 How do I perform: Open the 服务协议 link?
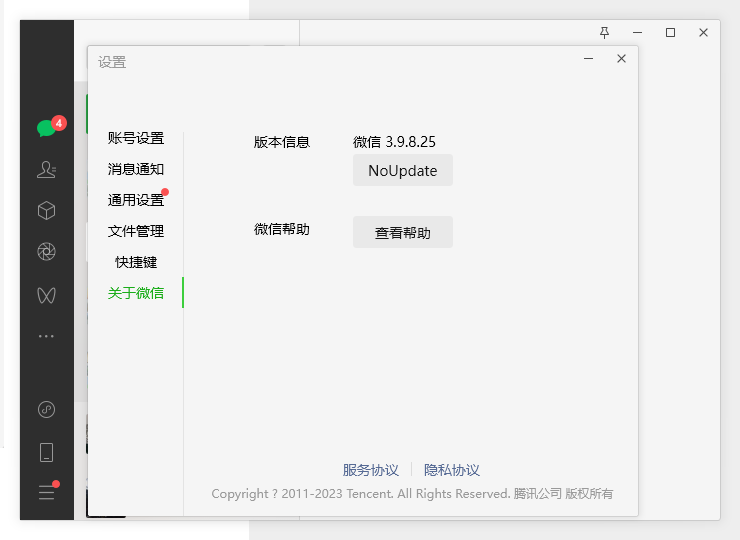370,470
